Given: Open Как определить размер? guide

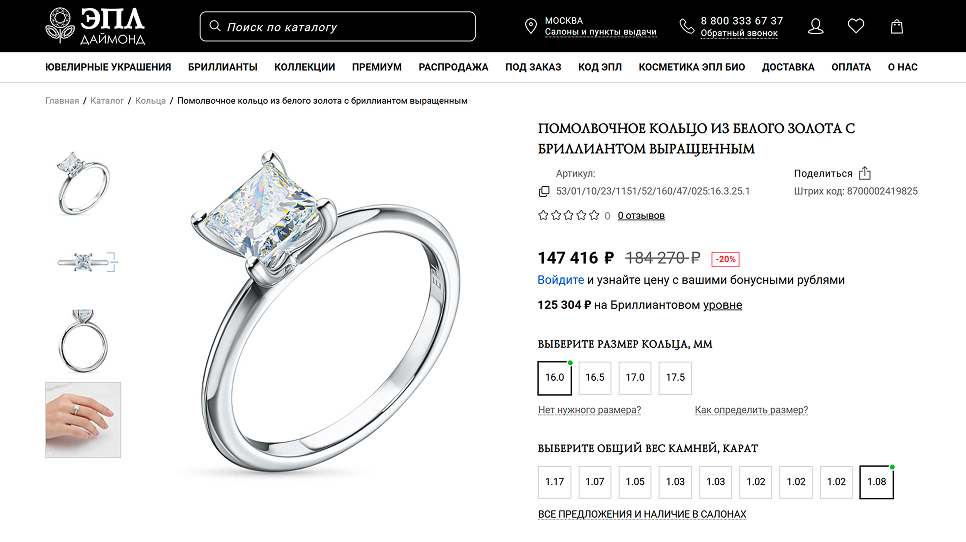Looking at the screenshot, I should pos(751,410).
